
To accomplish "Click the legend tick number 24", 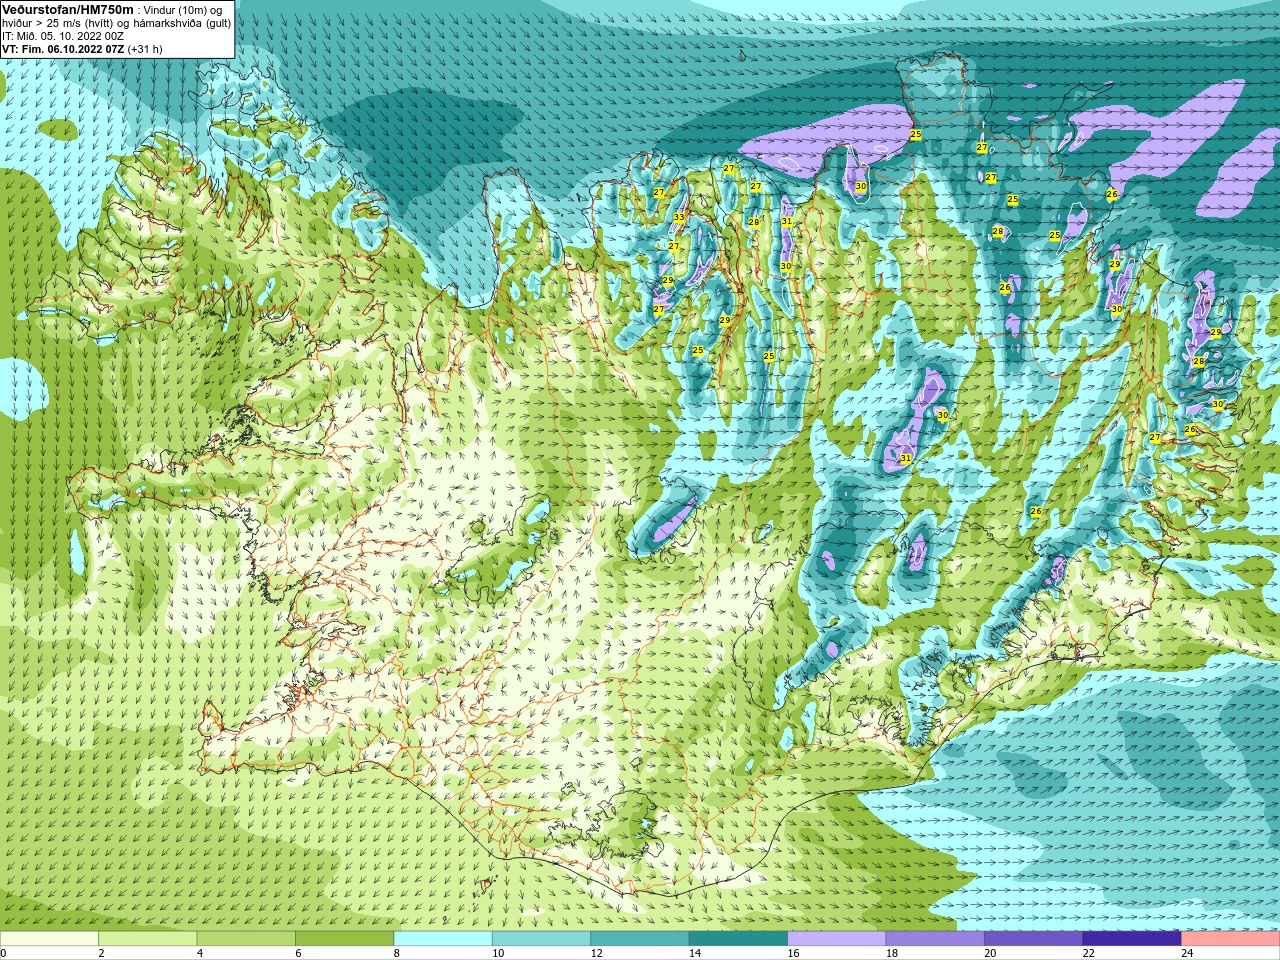I will coord(1187,953).
